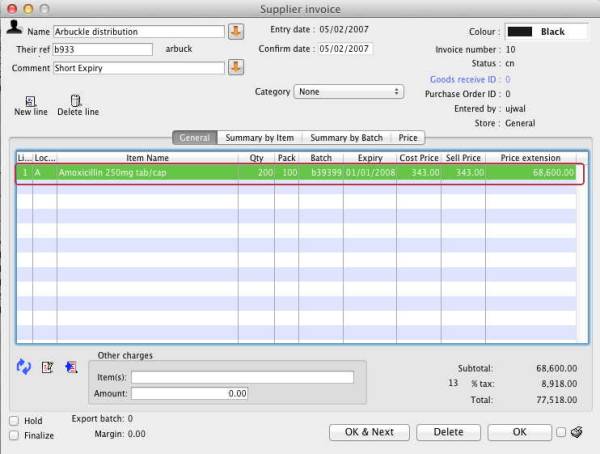Image resolution: width=600 pixels, height=454 pixels.
Task: Tick the Finalize checkbox
Action: tap(14, 435)
